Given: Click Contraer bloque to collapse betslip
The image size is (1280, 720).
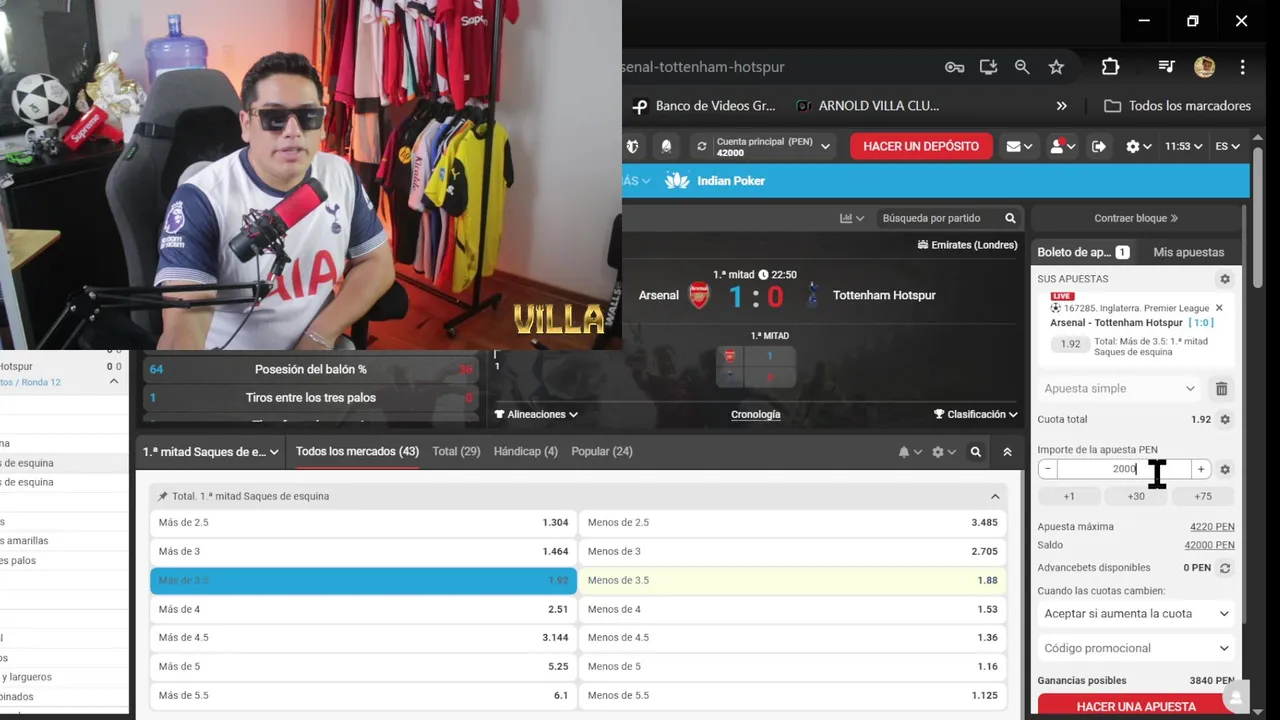Looking at the screenshot, I should click(1136, 218).
